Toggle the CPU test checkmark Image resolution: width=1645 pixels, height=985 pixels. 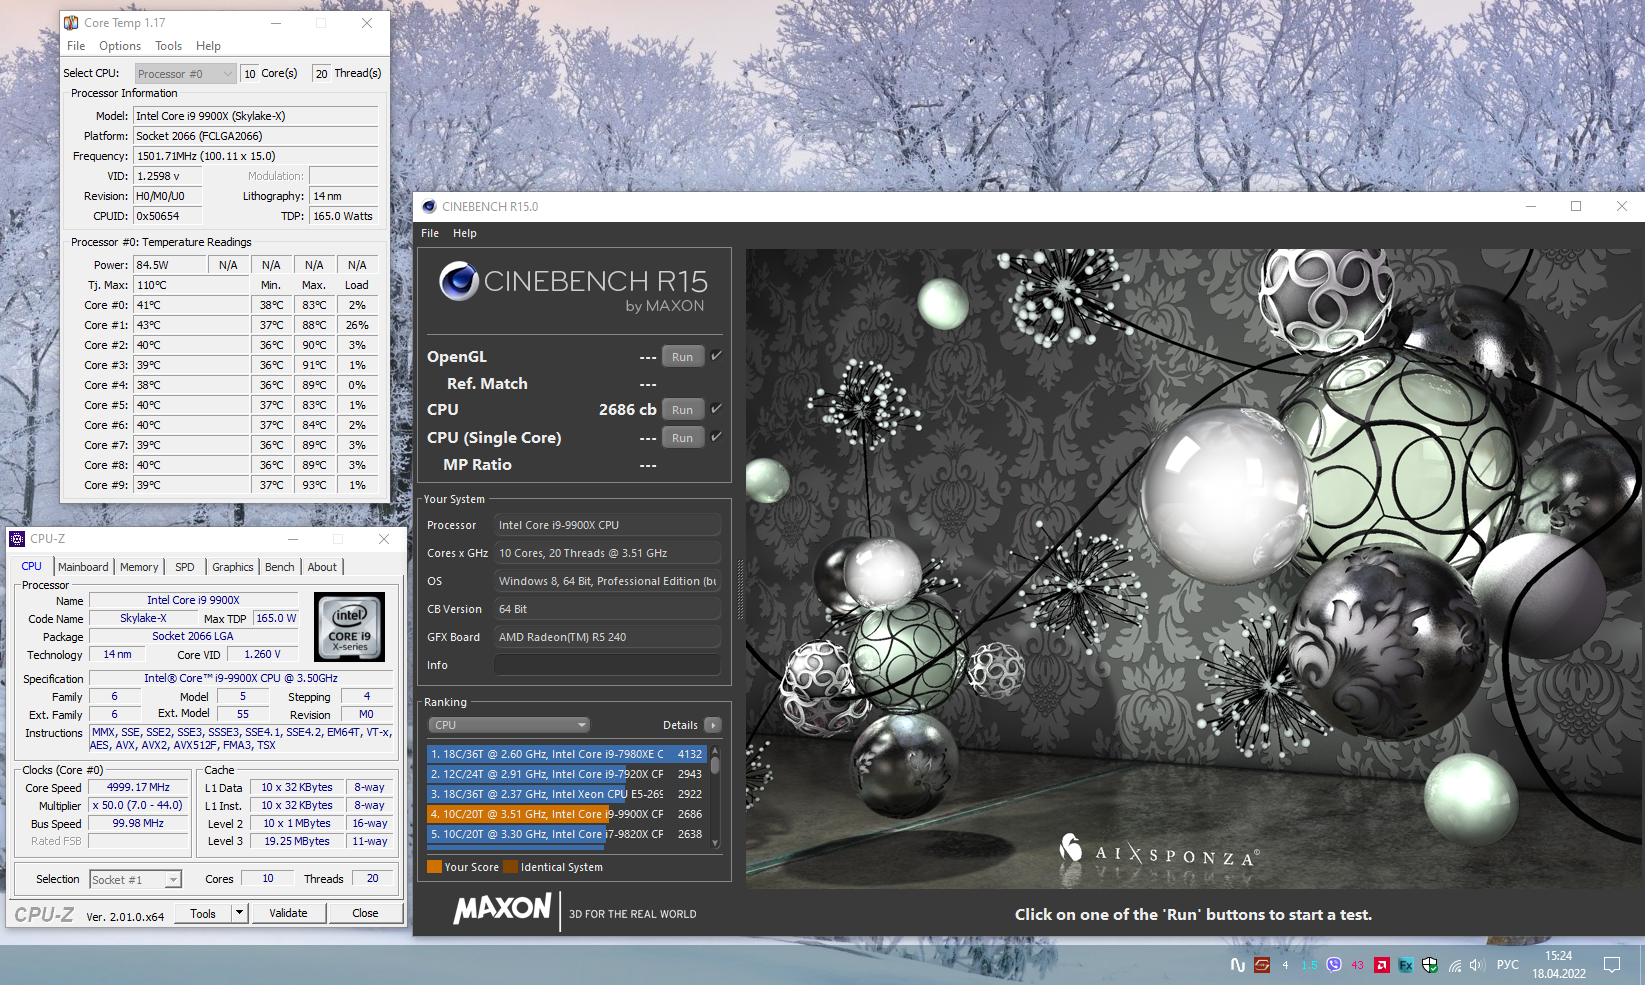(716, 409)
